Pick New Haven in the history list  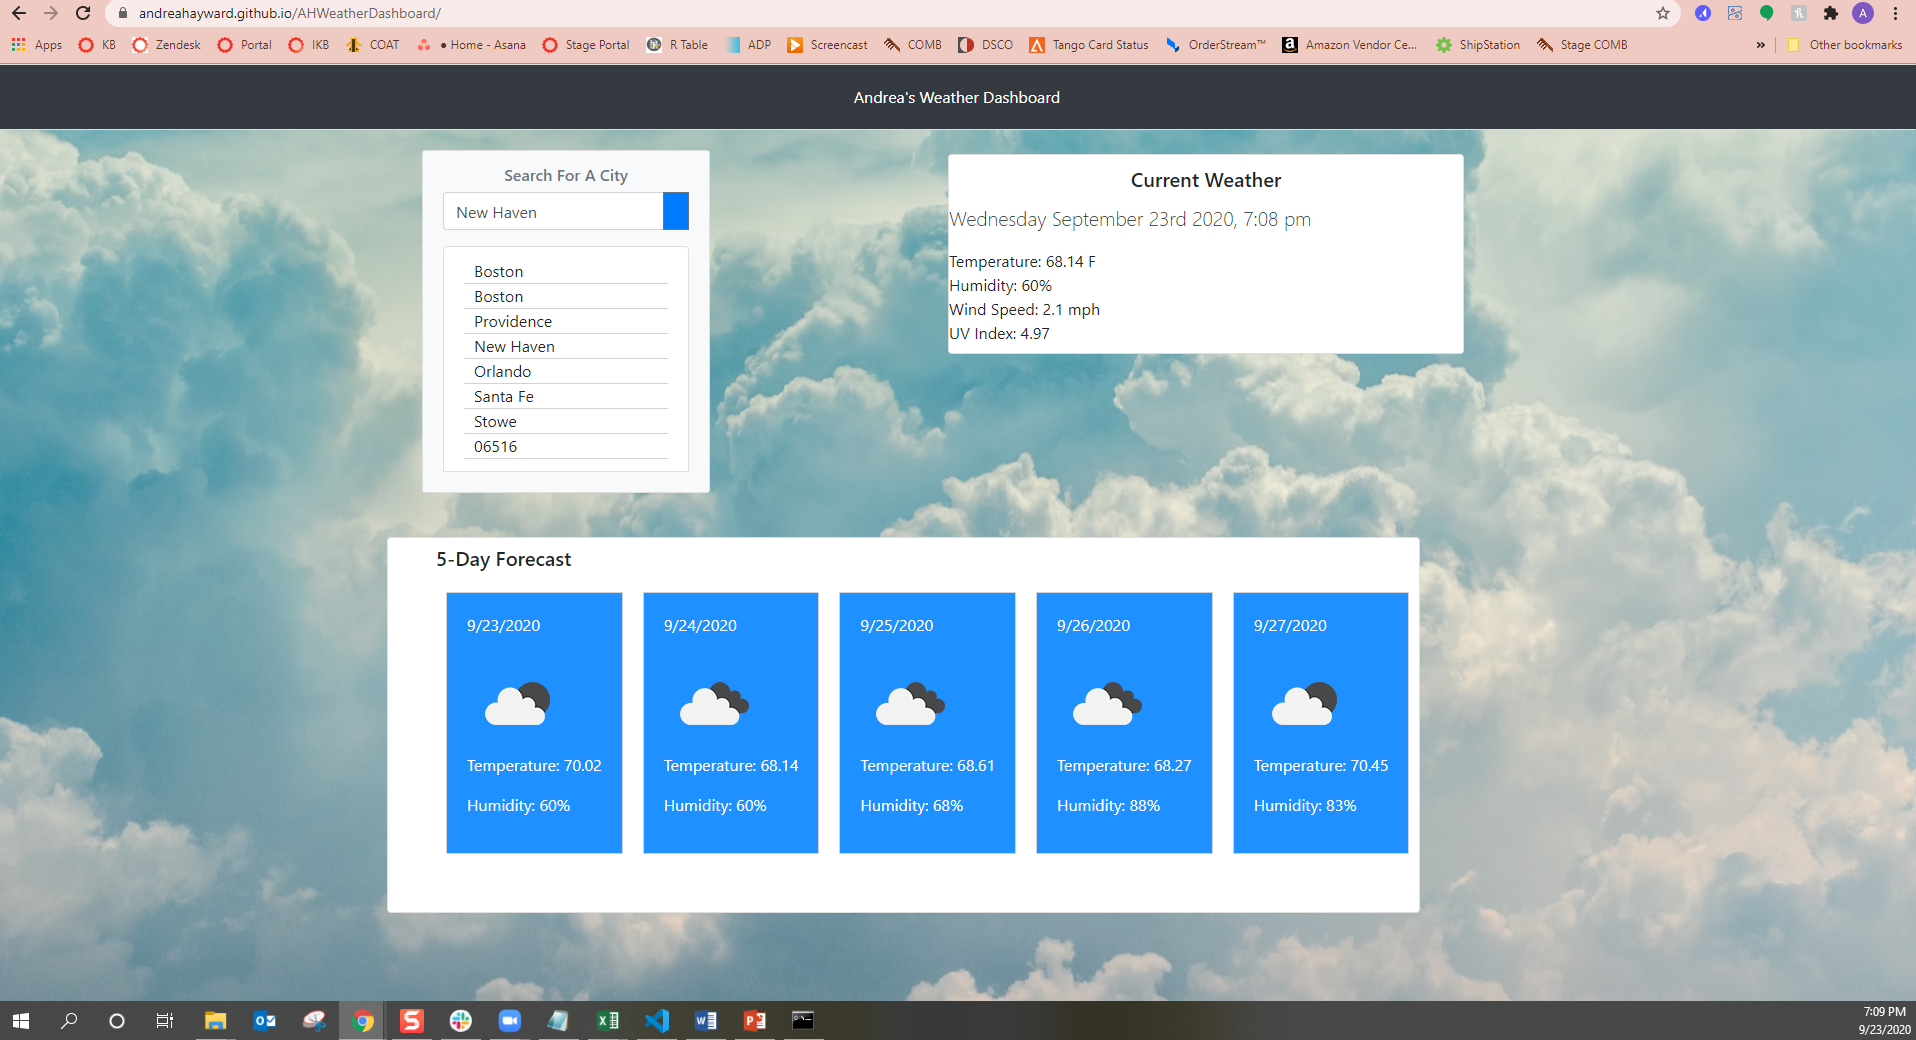(566, 346)
